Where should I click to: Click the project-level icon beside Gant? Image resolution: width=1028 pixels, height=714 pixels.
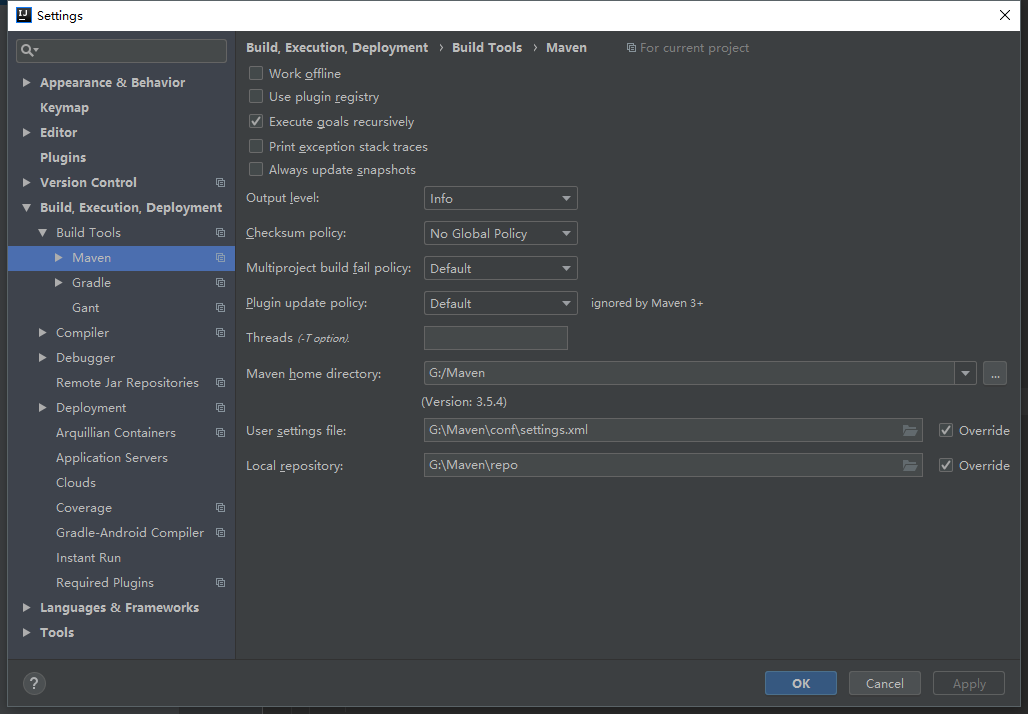220,307
